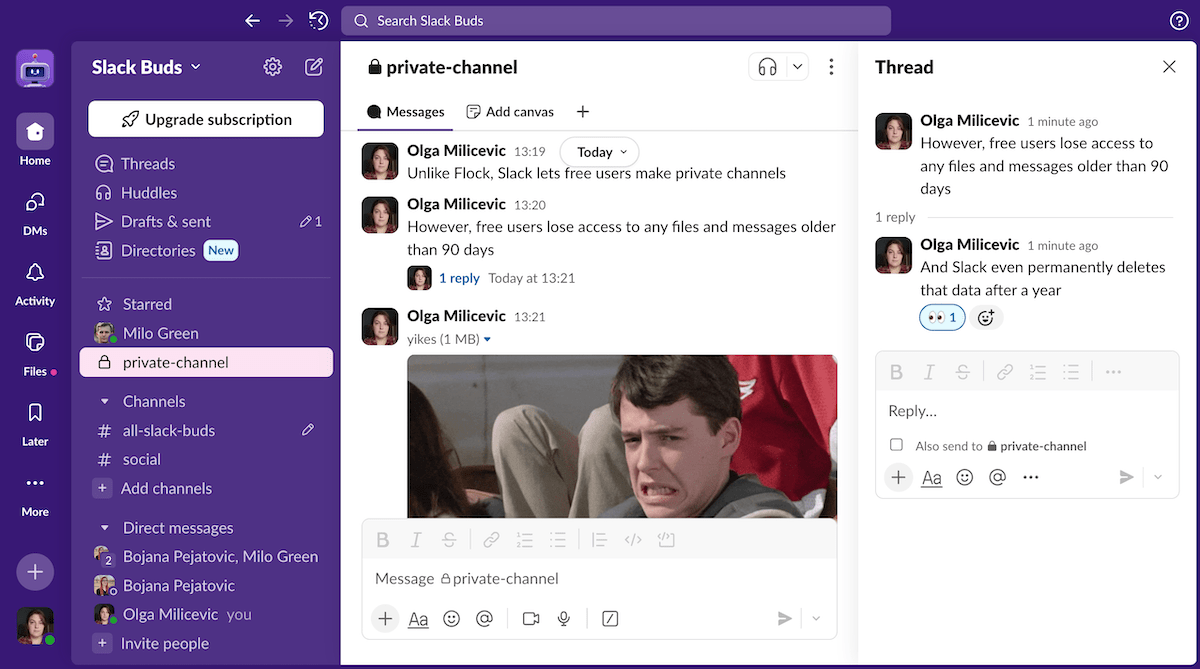The height and width of the screenshot is (669, 1200).
Task: Collapse the Channels section
Action: (104, 401)
